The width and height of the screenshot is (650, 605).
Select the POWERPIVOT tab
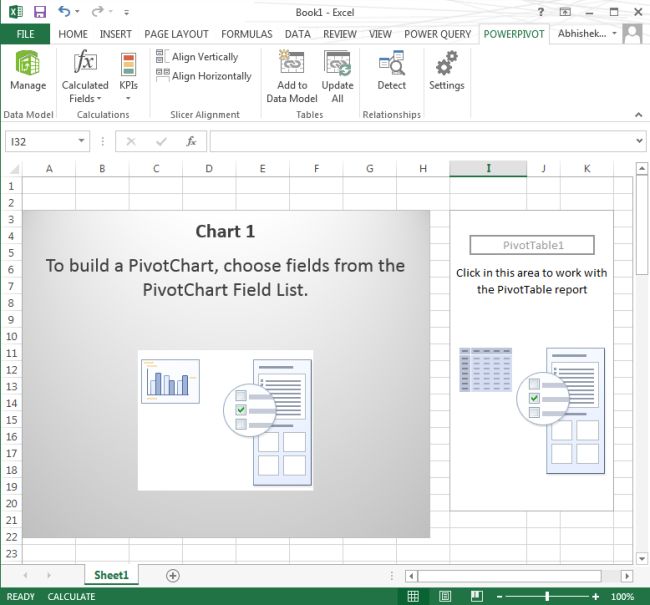click(x=514, y=34)
